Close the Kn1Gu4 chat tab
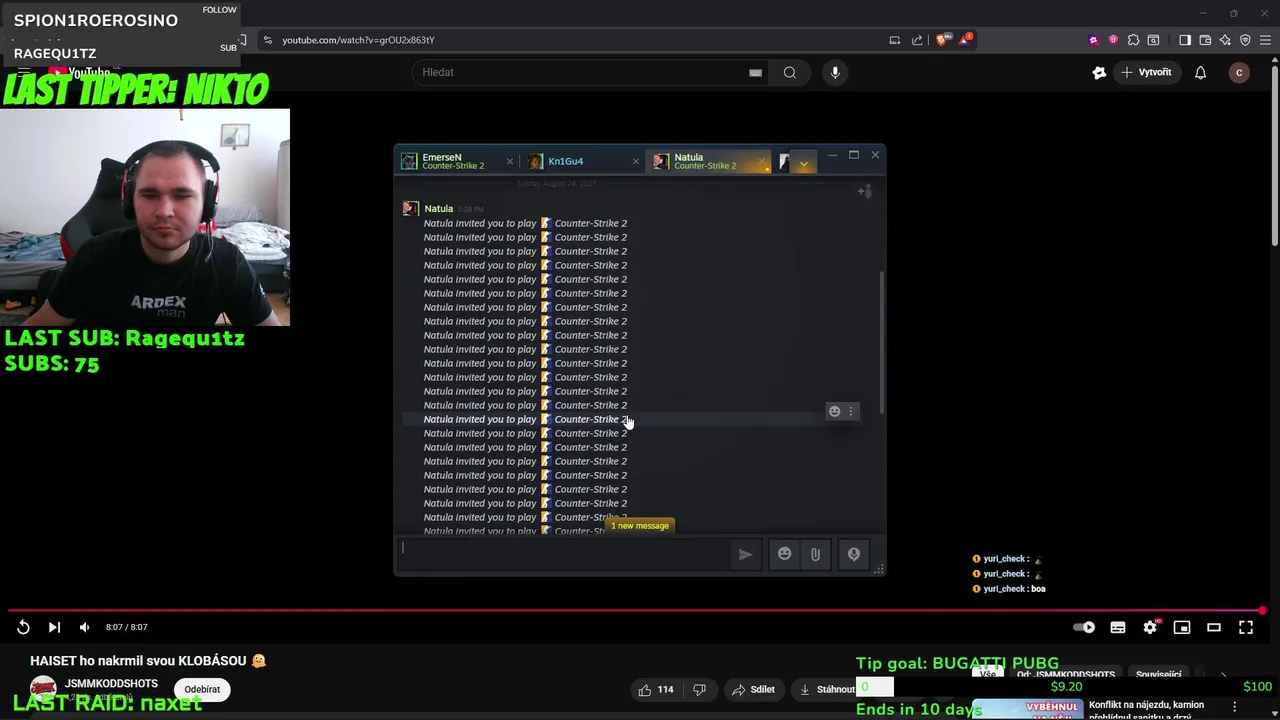This screenshot has height=720, width=1280. point(636,161)
